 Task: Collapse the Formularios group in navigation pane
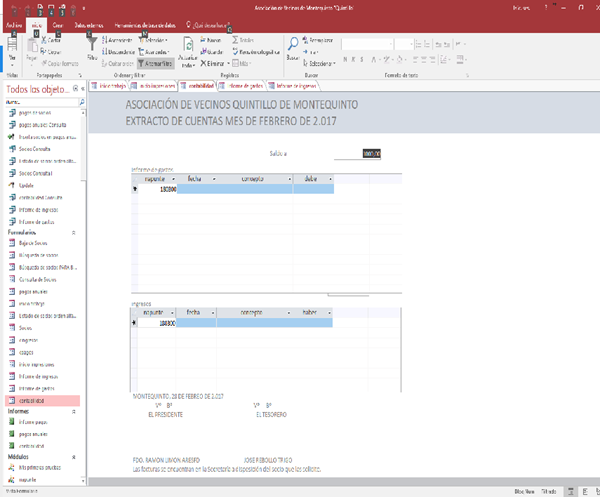tap(74, 231)
